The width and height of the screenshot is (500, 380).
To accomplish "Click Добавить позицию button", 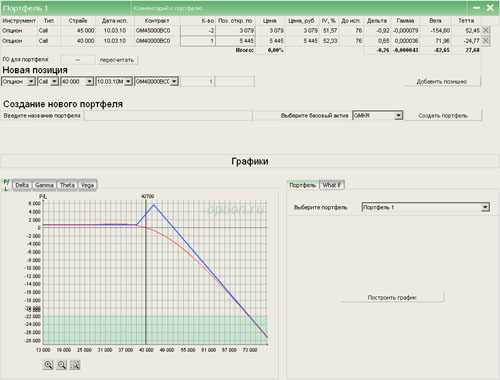I will (x=442, y=82).
